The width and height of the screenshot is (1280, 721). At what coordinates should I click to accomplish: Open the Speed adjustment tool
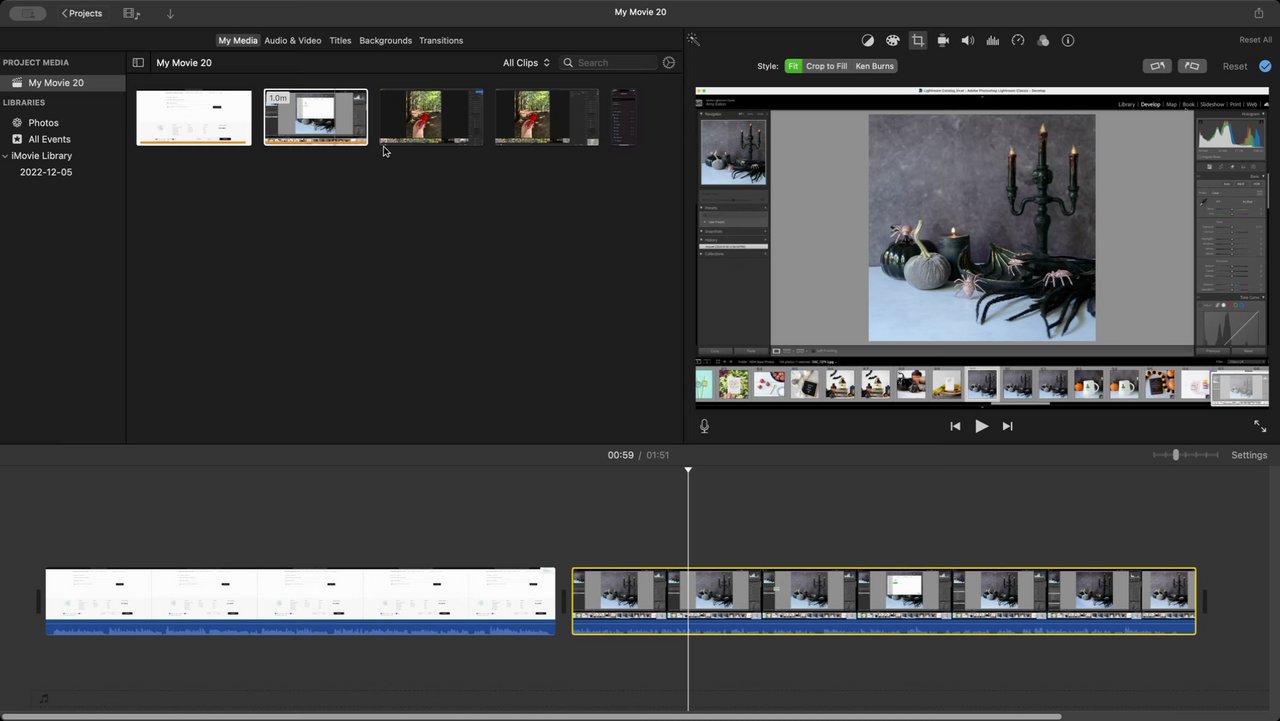pyautogui.click(x=1018, y=41)
